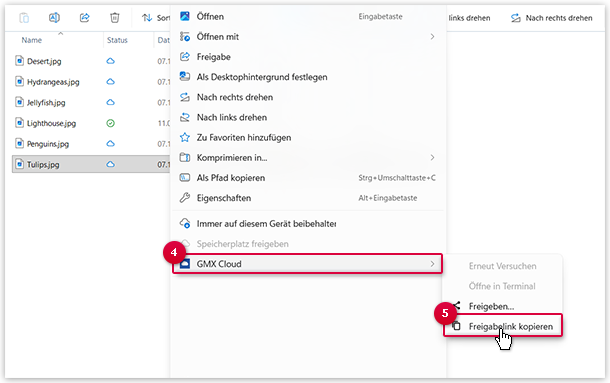Screen dimensions: 610x383
Task: Open Eigenschaften from the context menu
Action: [307, 198]
